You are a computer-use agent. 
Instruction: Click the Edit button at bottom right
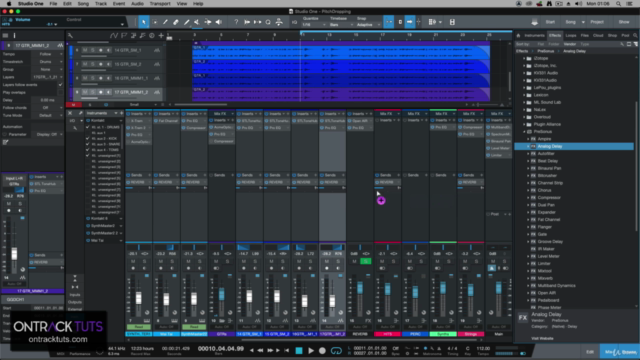(x=590, y=352)
